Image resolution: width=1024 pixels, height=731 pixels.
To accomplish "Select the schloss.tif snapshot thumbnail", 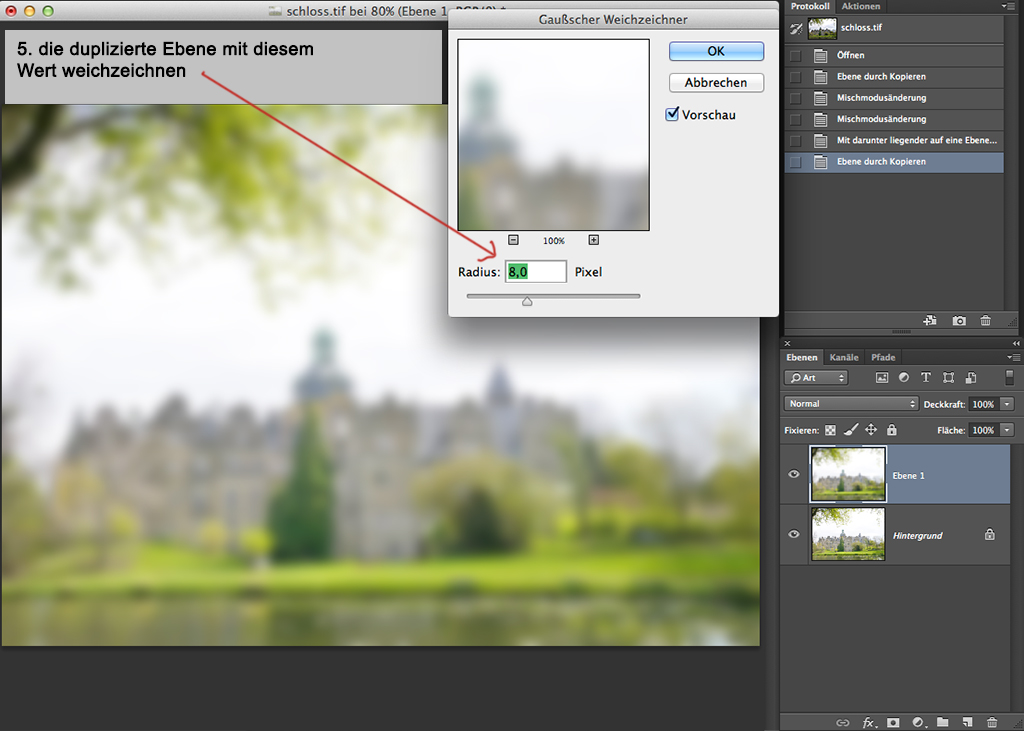I will pyautogui.click(x=822, y=28).
